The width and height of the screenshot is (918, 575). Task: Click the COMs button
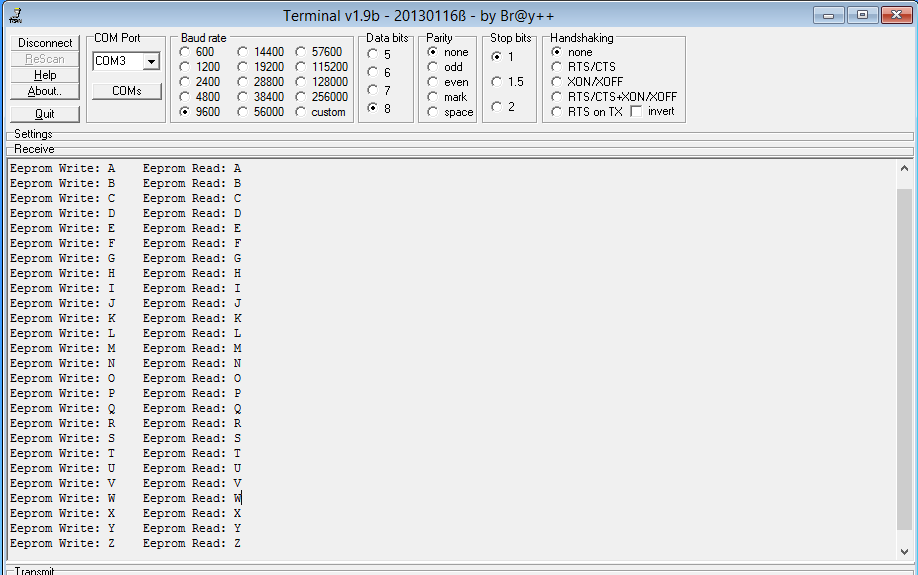(x=127, y=91)
